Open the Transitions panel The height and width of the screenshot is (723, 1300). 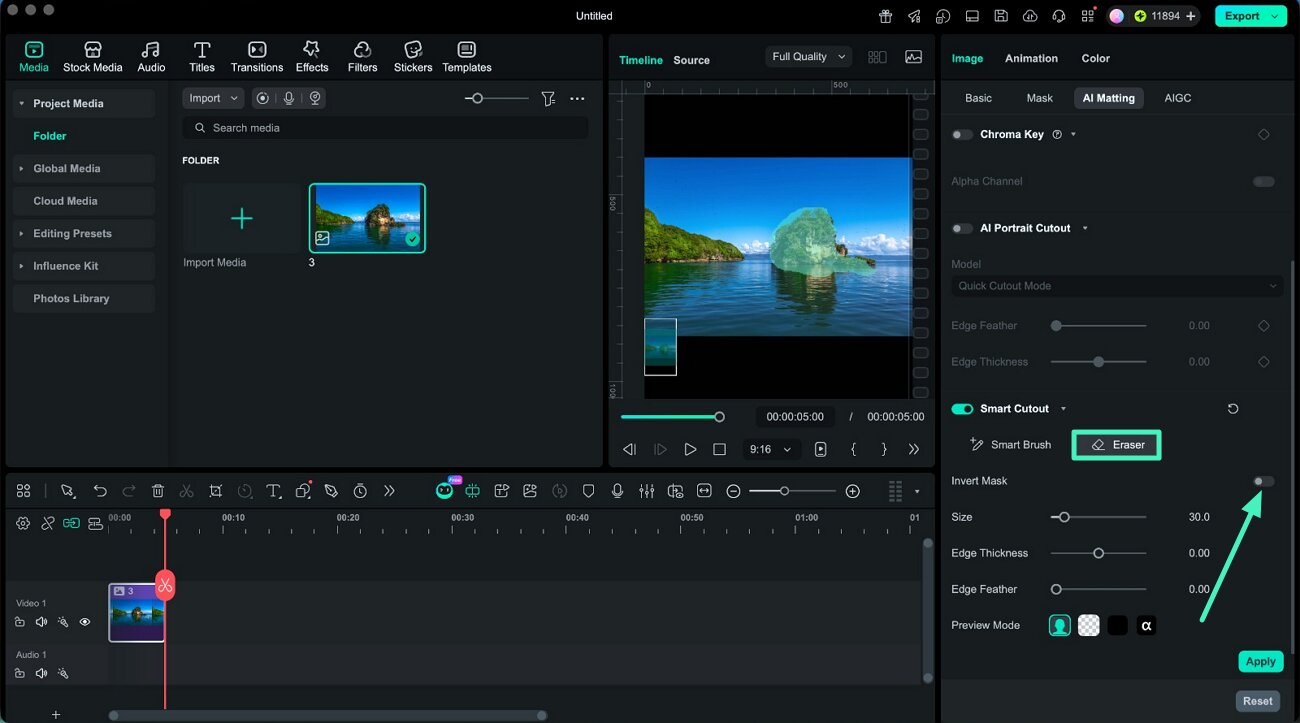point(257,57)
